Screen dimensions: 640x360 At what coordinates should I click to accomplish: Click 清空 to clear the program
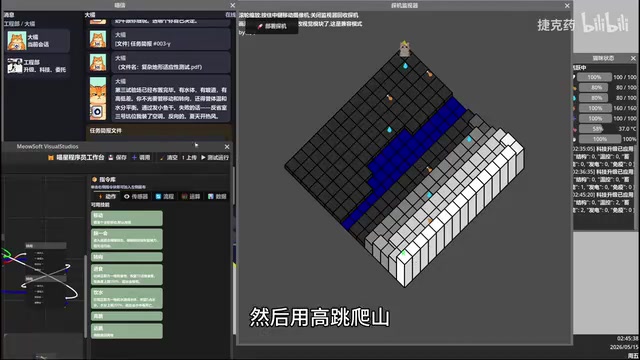tap(169, 158)
